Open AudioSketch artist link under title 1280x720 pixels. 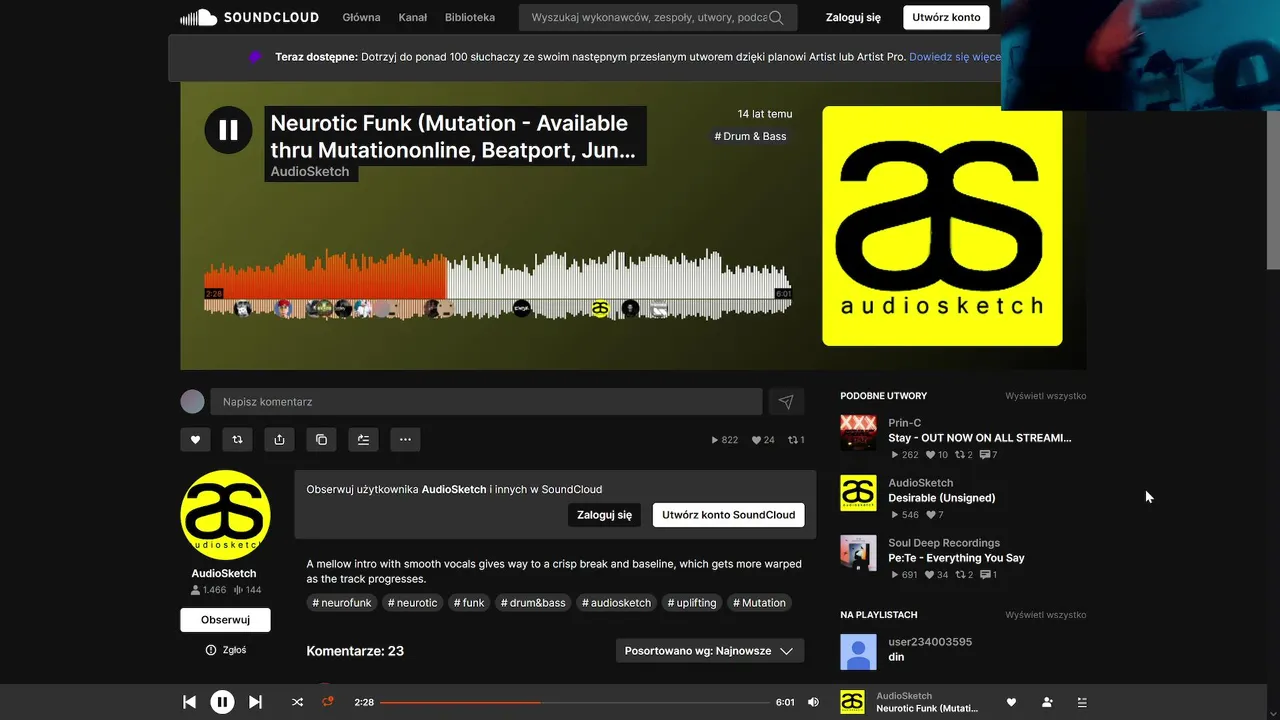click(x=310, y=172)
